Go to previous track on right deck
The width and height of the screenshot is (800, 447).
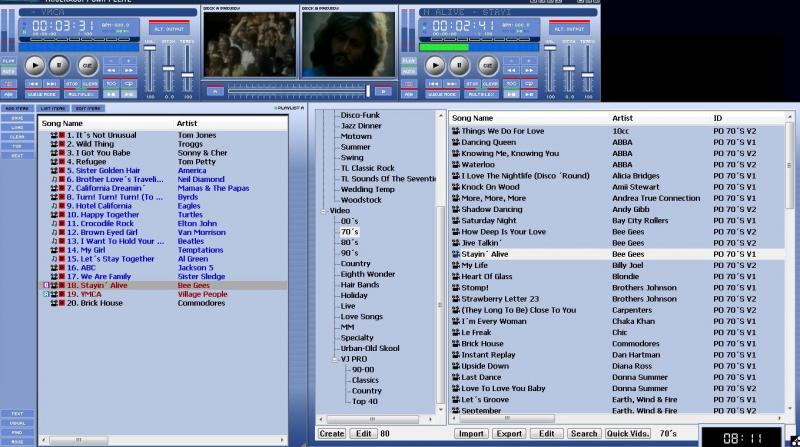point(433,84)
